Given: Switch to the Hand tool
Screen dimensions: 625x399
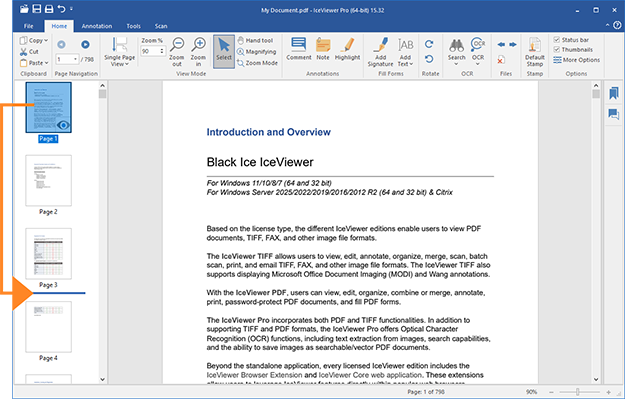Looking at the screenshot, I should [x=255, y=40].
